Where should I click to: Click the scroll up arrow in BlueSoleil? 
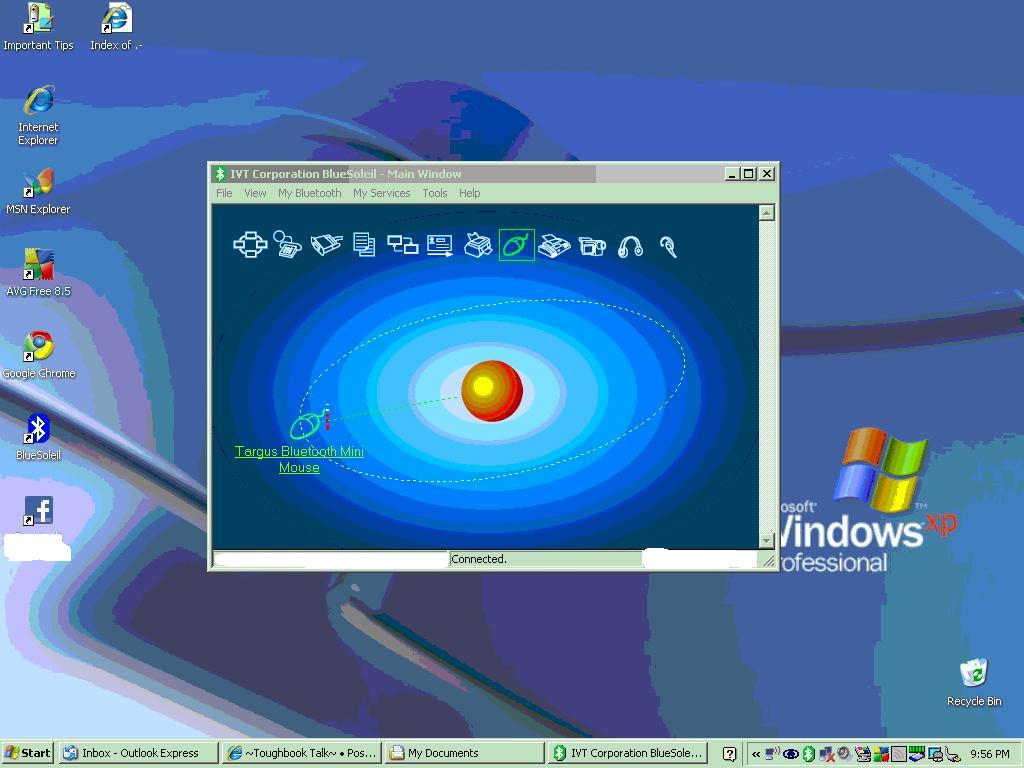tap(767, 212)
